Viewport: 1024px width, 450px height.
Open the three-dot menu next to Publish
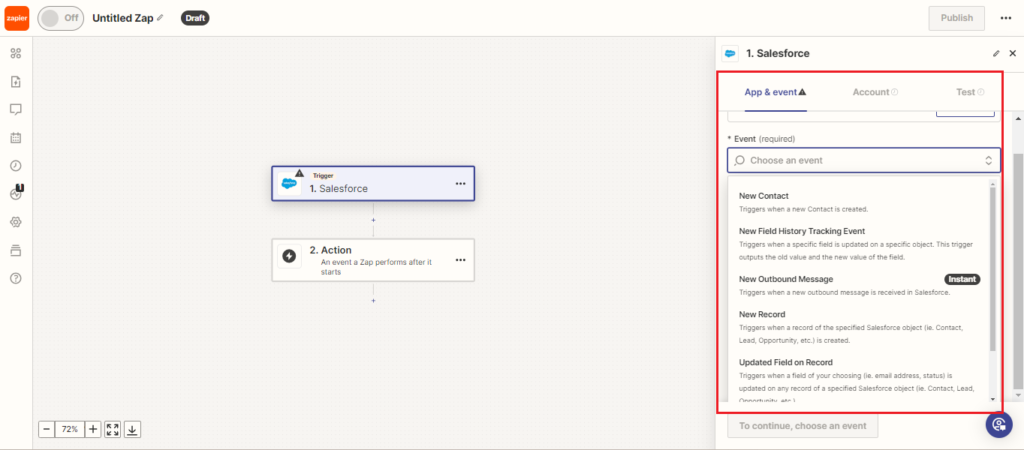(1006, 18)
